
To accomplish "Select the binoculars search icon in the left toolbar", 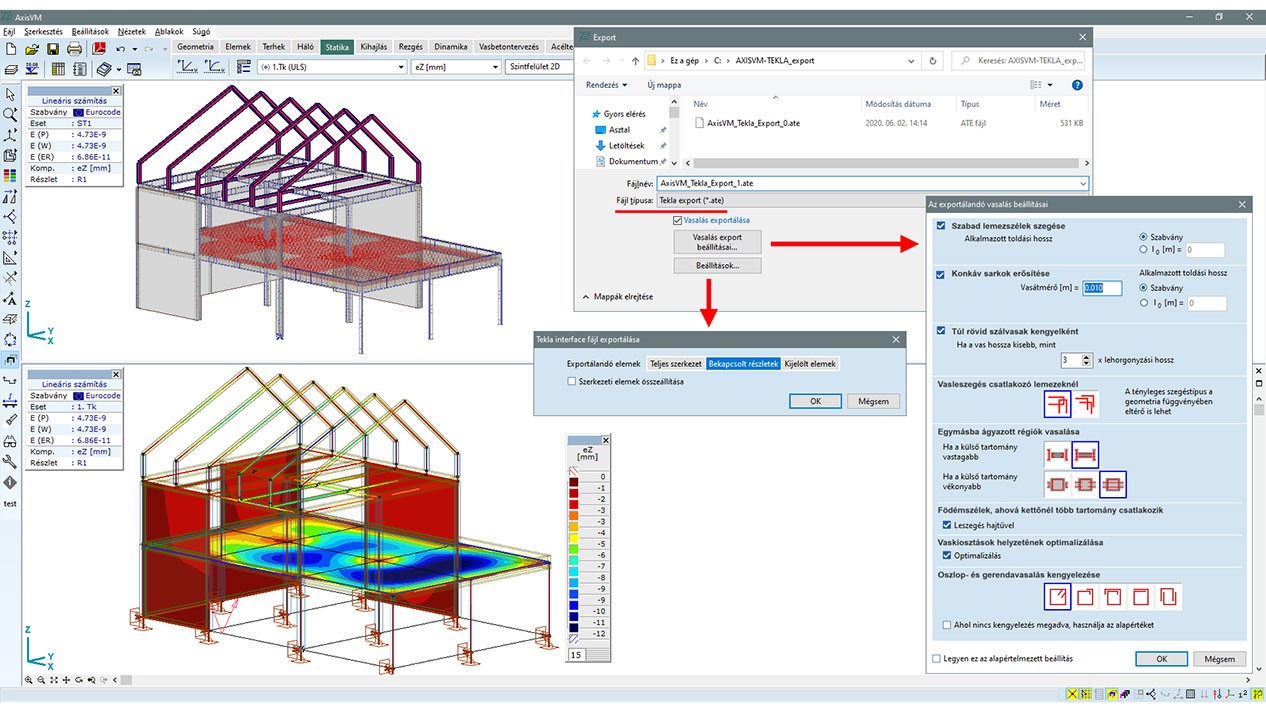I will (x=10, y=441).
